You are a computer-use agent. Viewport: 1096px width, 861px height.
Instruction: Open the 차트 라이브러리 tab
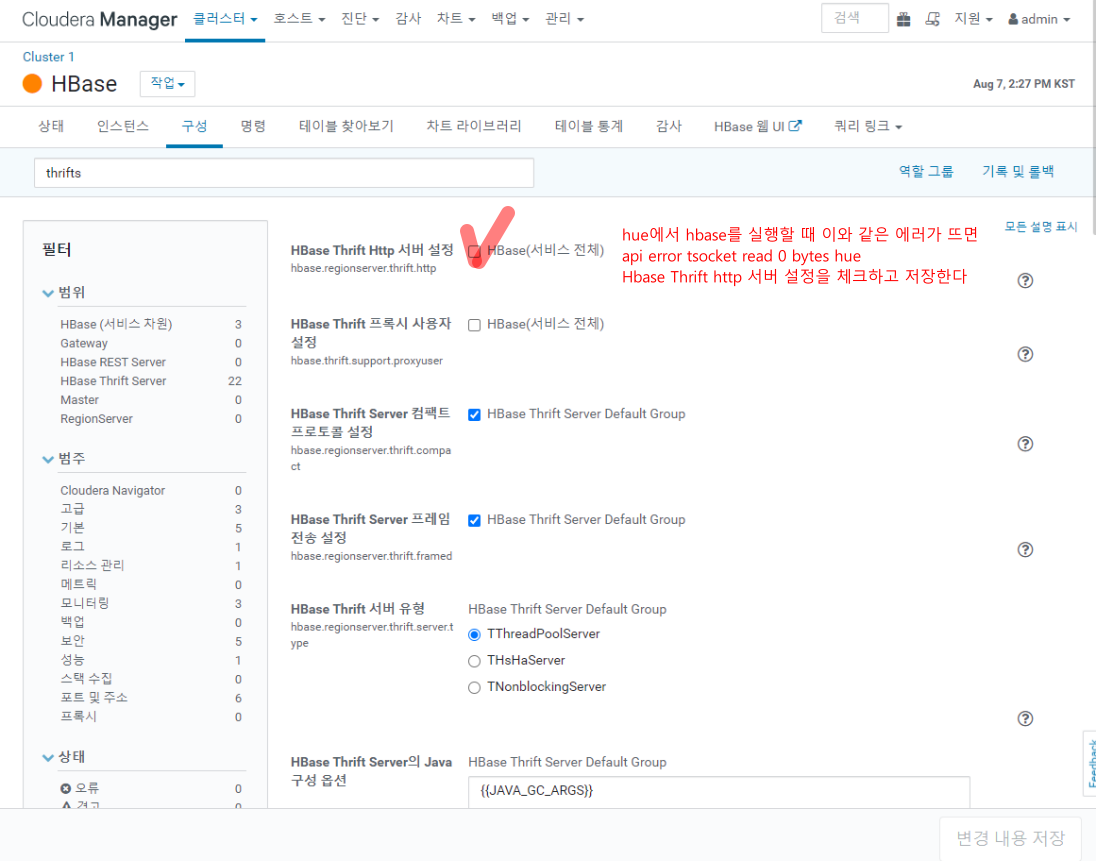pyautogui.click(x=474, y=126)
